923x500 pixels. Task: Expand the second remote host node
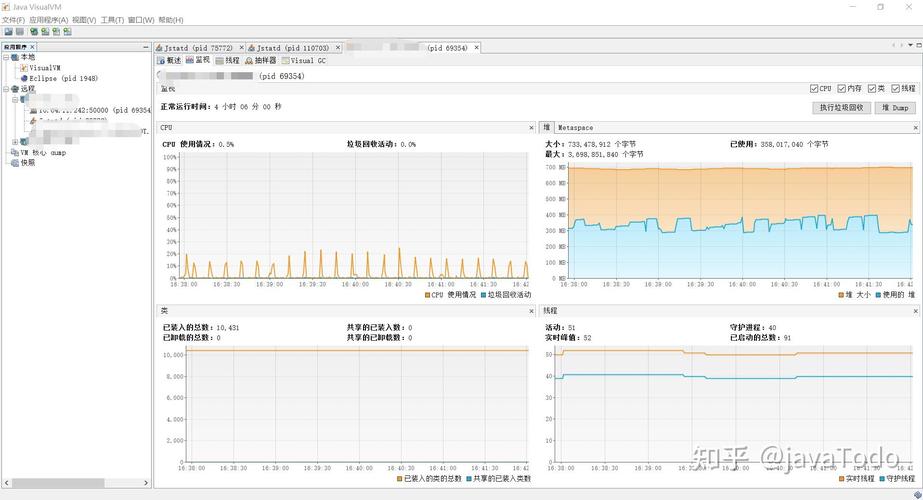point(15,142)
